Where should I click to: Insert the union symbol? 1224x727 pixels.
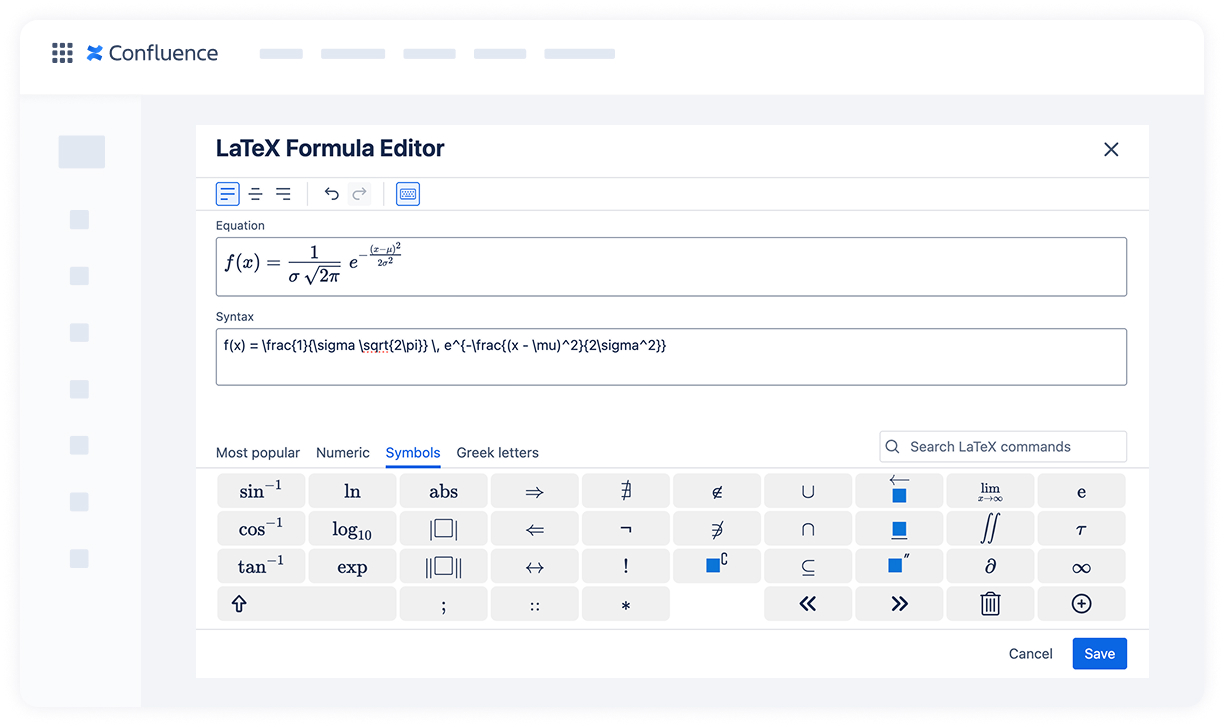pyautogui.click(x=808, y=490)
